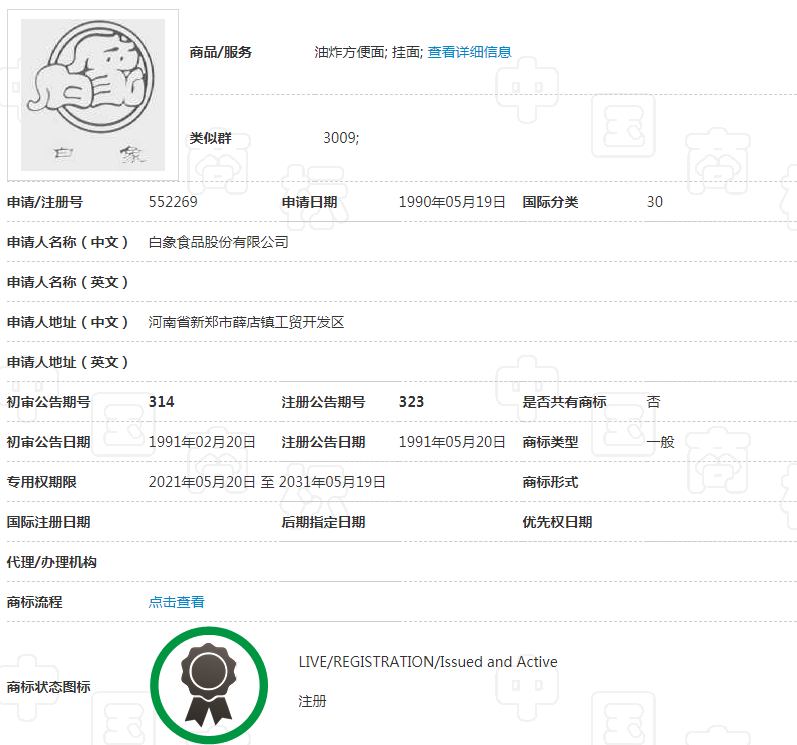Click the 国际注册日期 label
Viewport: 797px width, 745px height.
tap(48, 522)
